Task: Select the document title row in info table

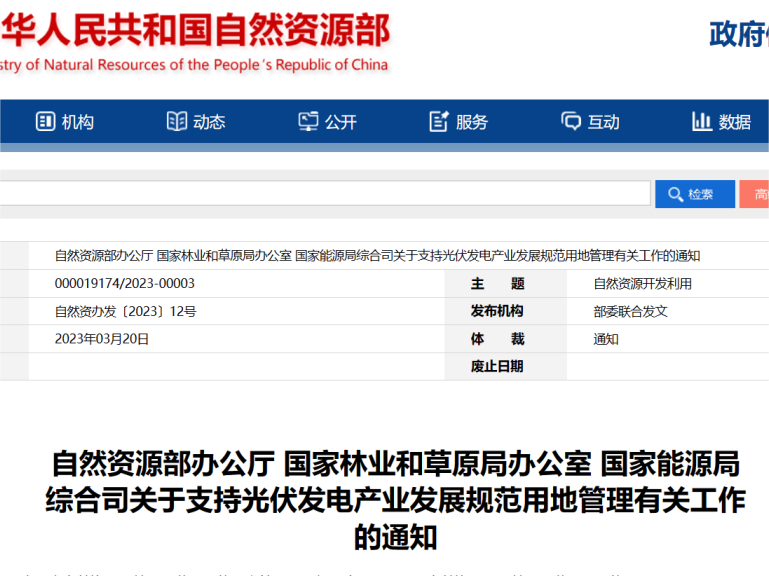Action: pos(377,256)
